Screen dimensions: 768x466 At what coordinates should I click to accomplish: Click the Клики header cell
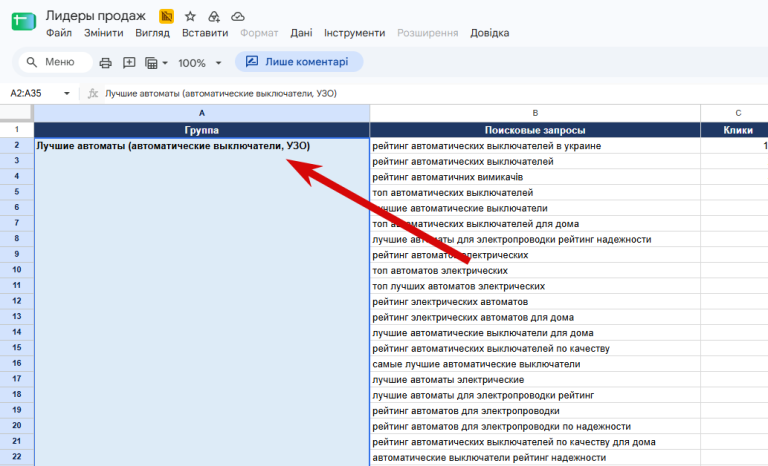pos(735,130)
